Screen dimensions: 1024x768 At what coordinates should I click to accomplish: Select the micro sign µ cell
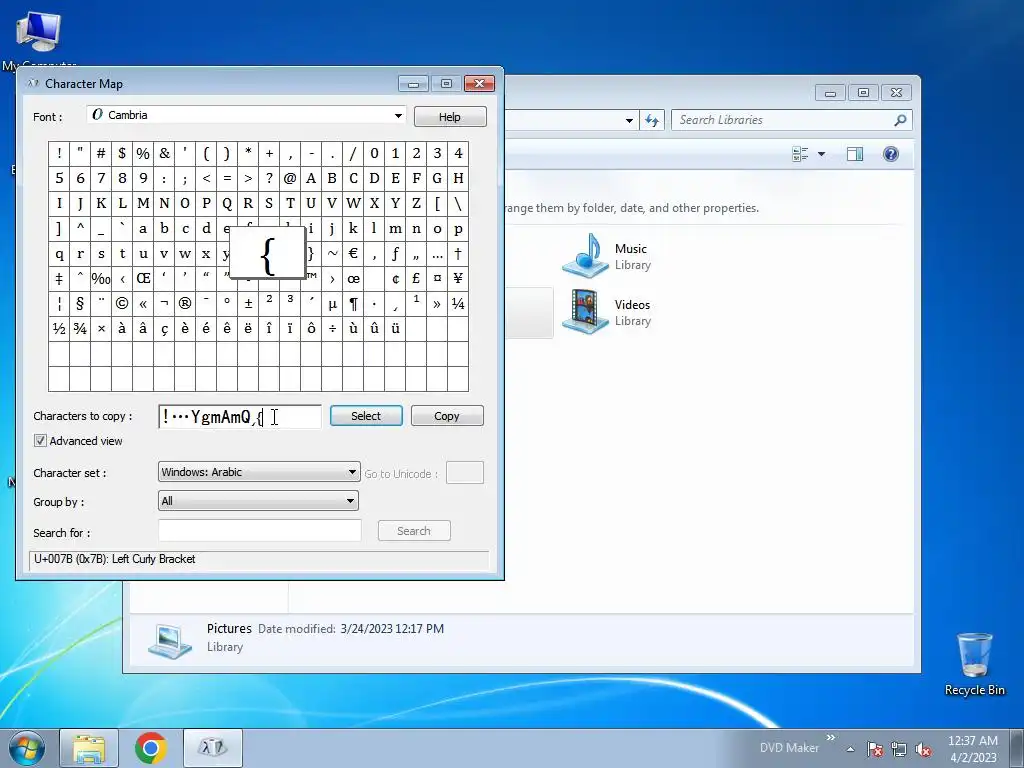(332, 304)
